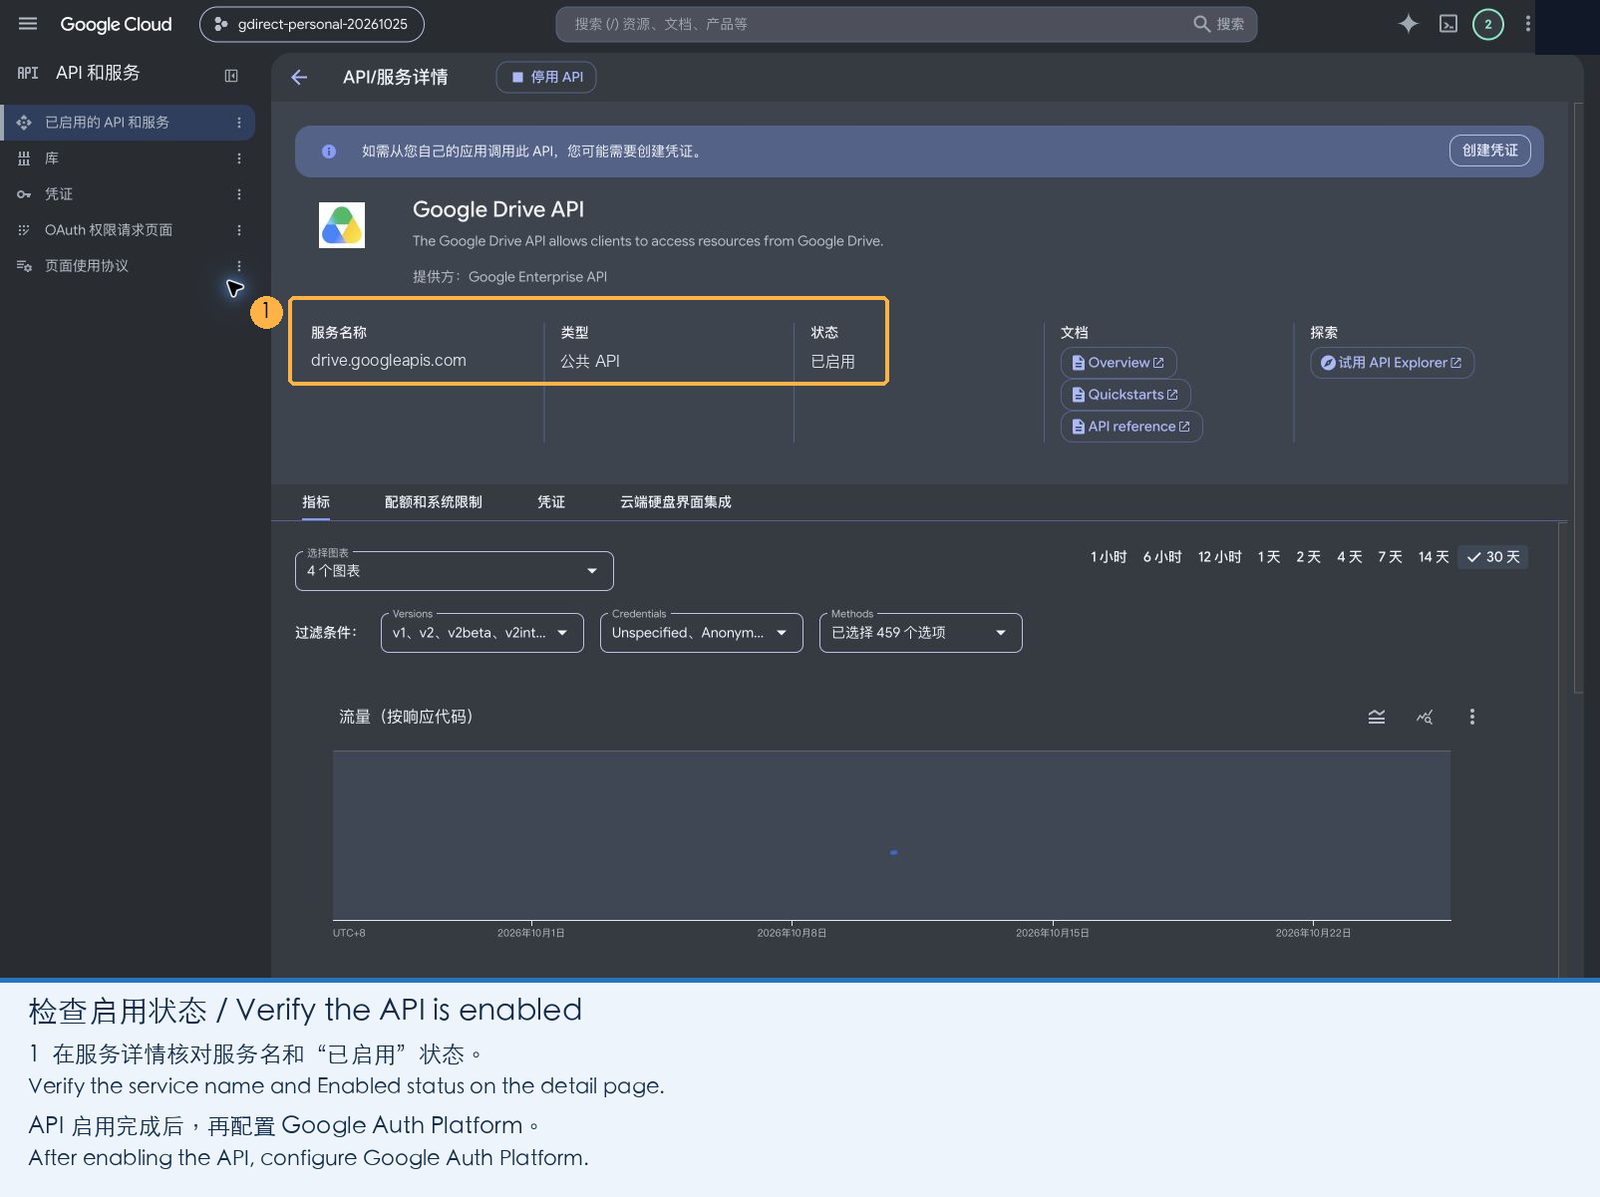Activate Cloud Shell terminal icon
Image resolution: width=1600 pixels, height=1197 pixels.
tap(1448, 24)
